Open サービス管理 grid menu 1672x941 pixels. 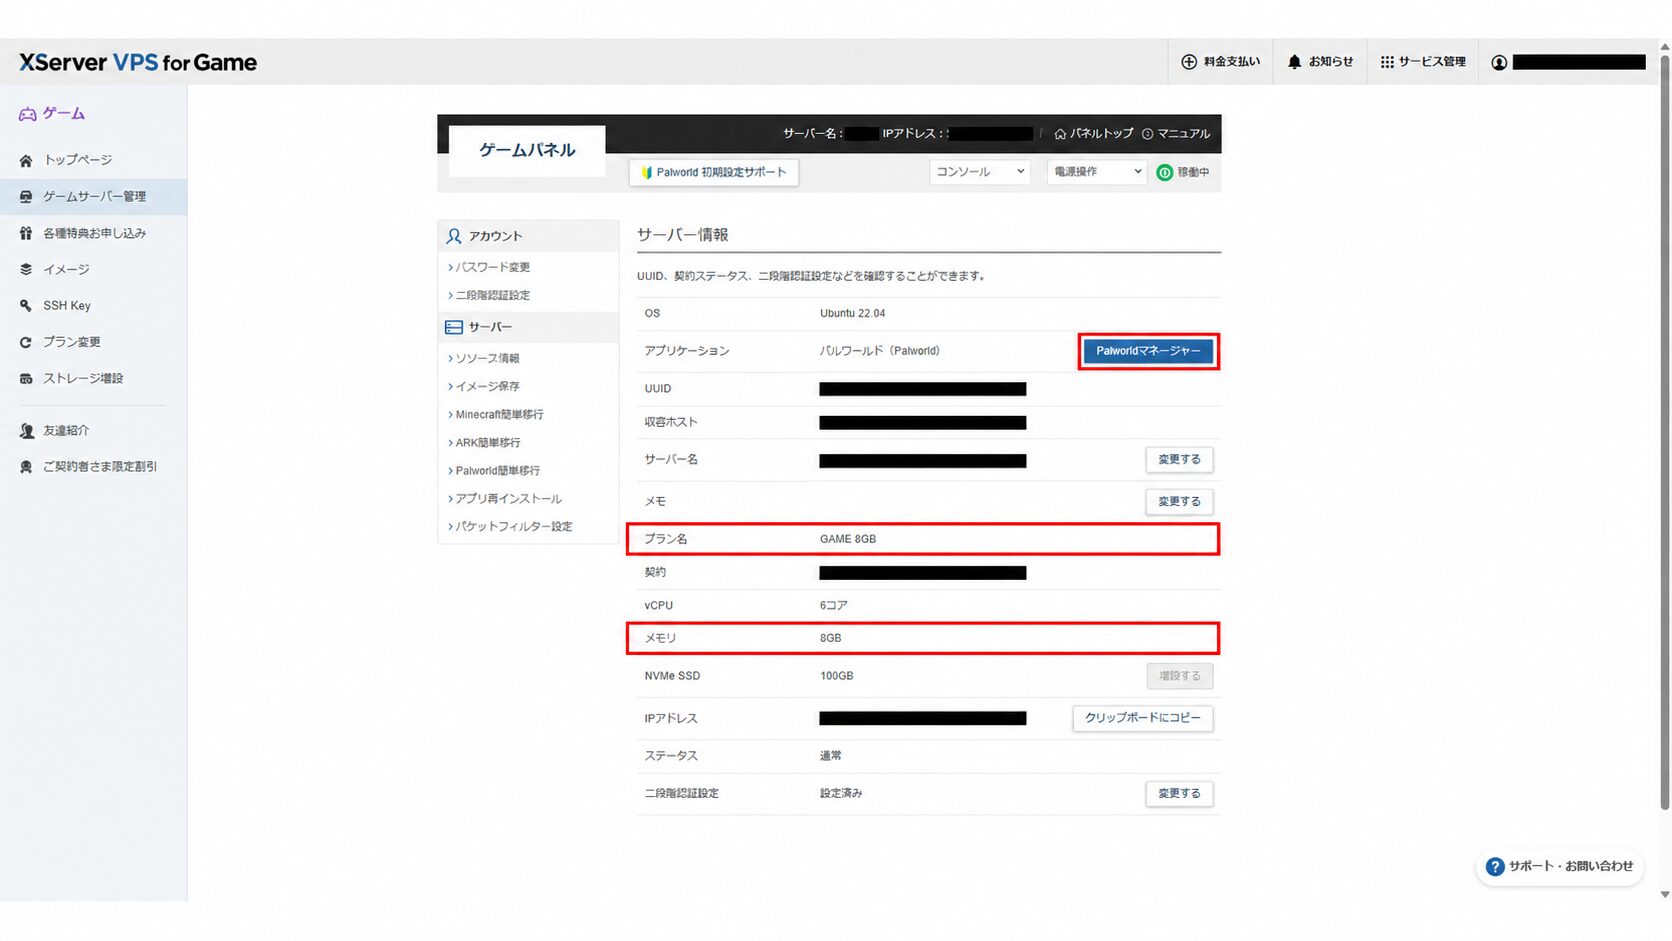[1423, 62]
